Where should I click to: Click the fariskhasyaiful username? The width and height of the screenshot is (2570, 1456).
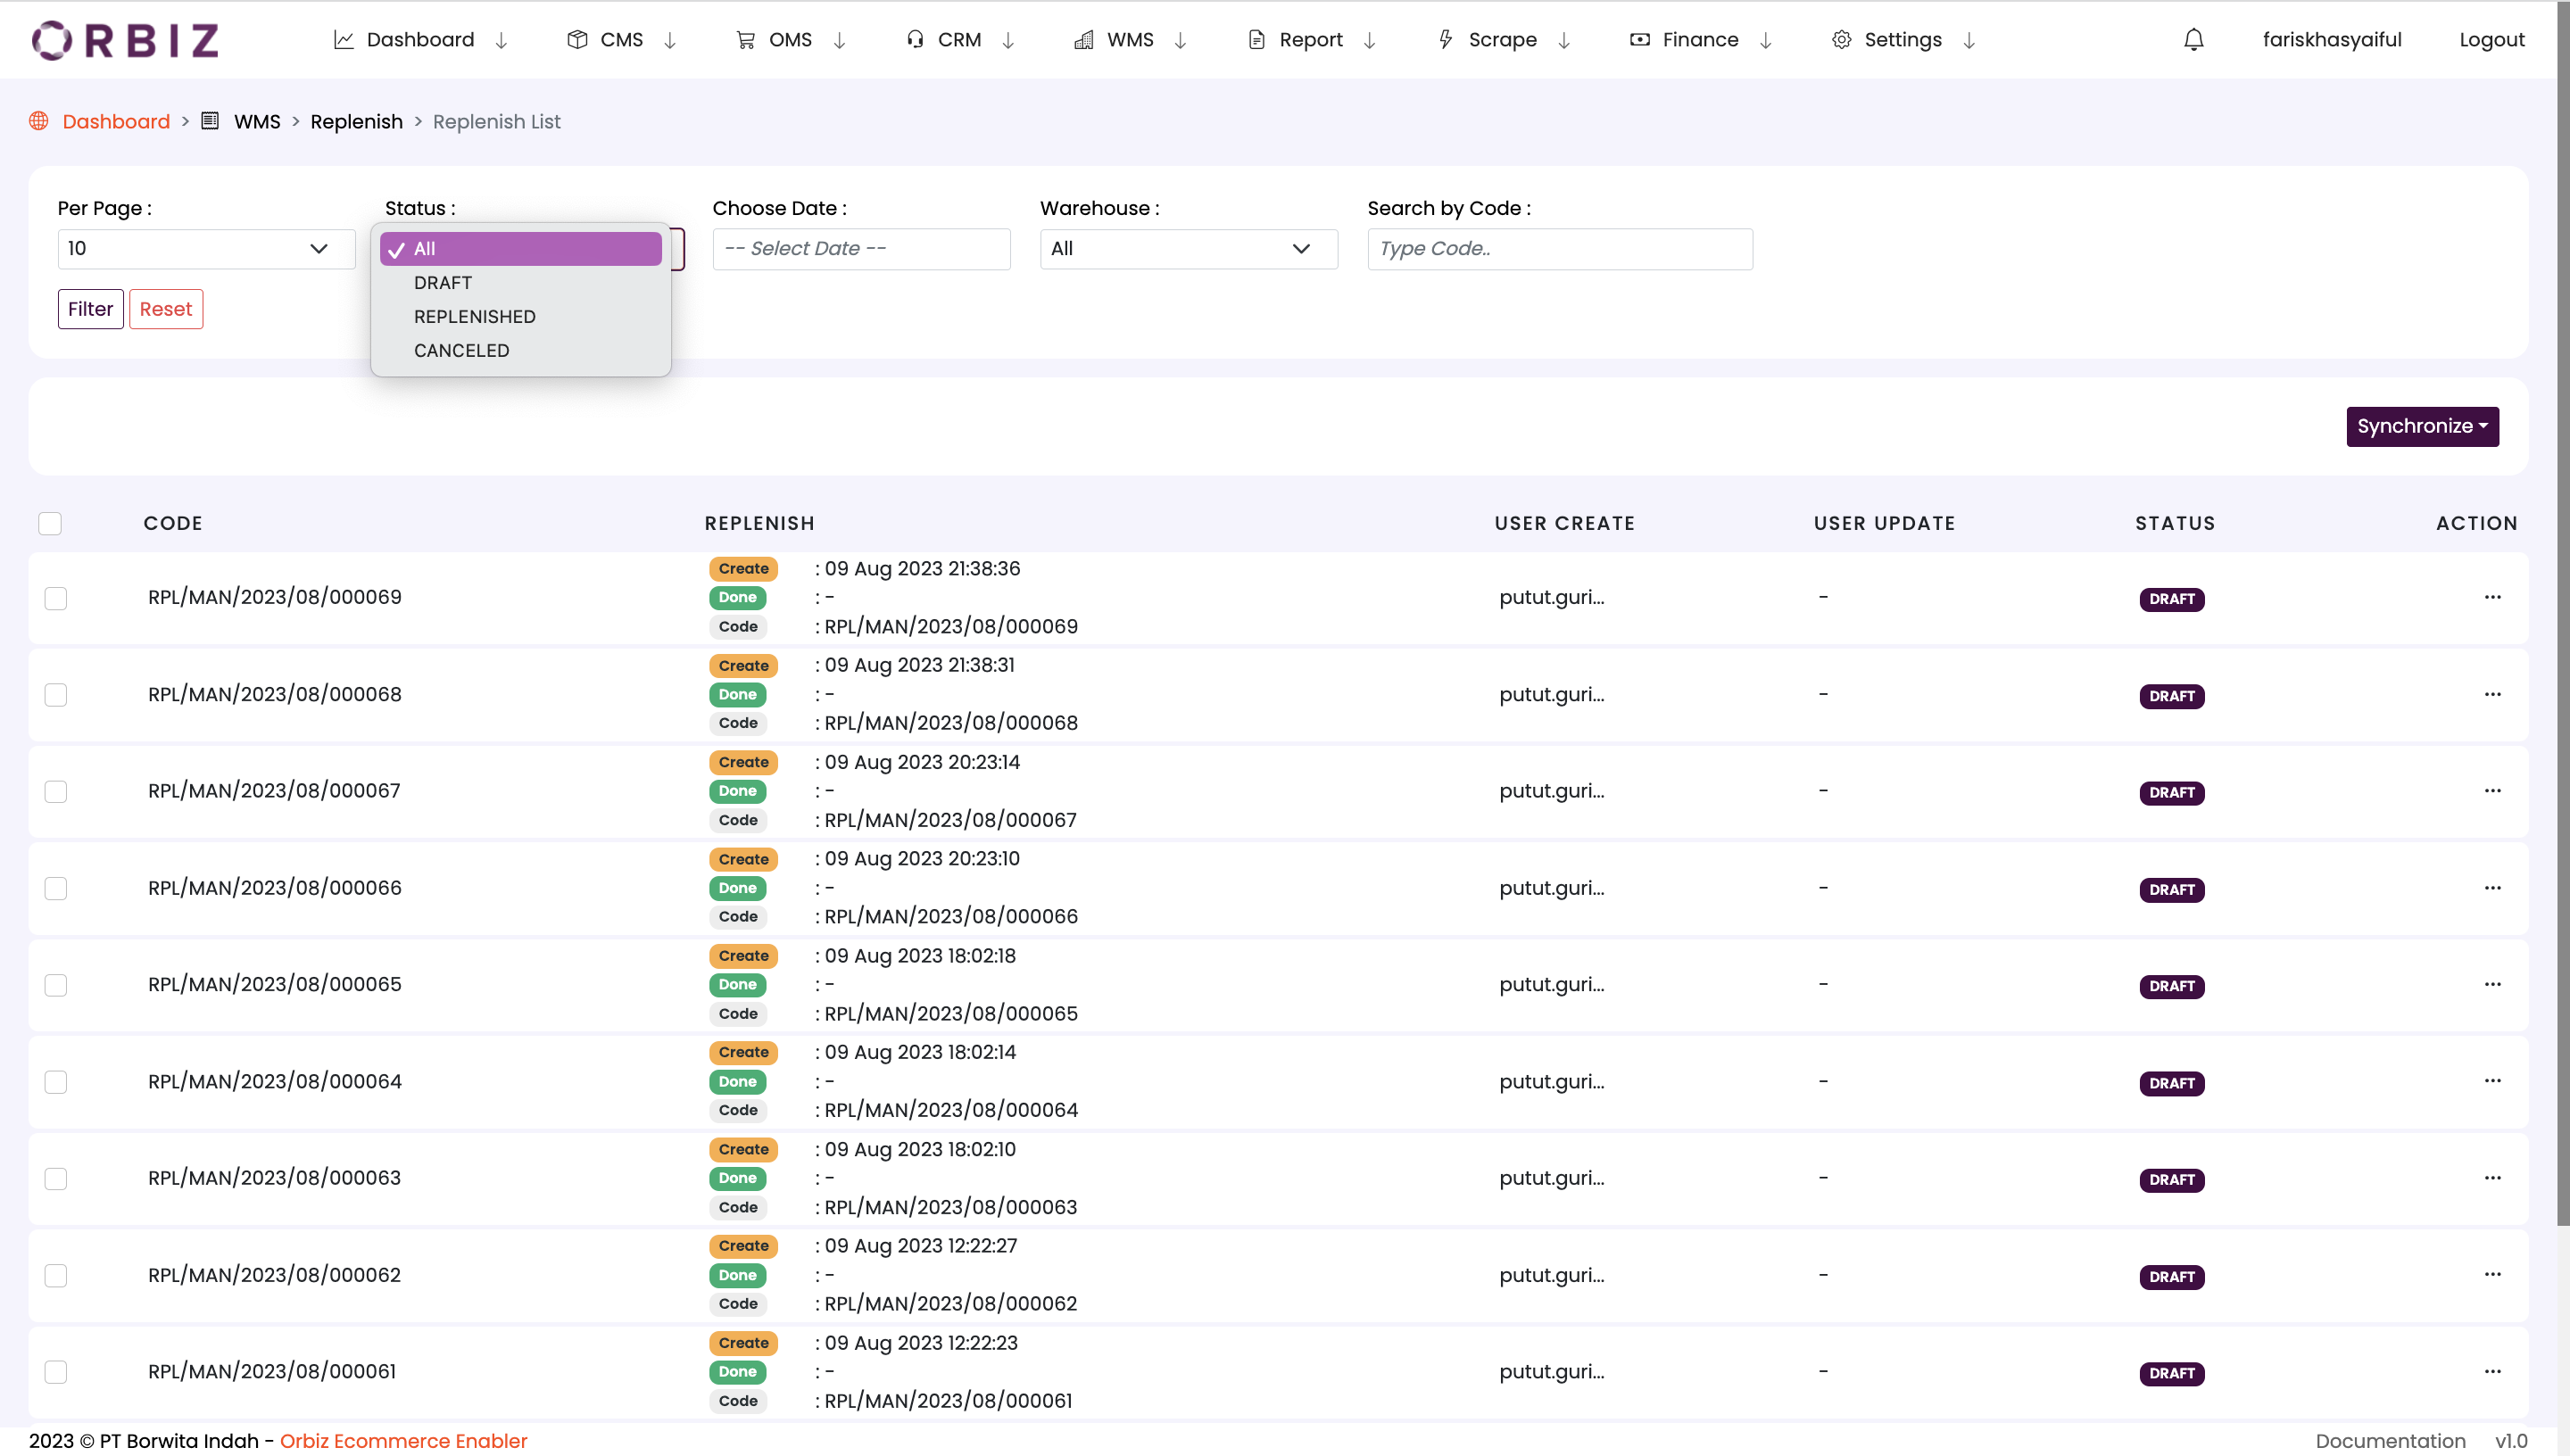[x=2332, y=40]
